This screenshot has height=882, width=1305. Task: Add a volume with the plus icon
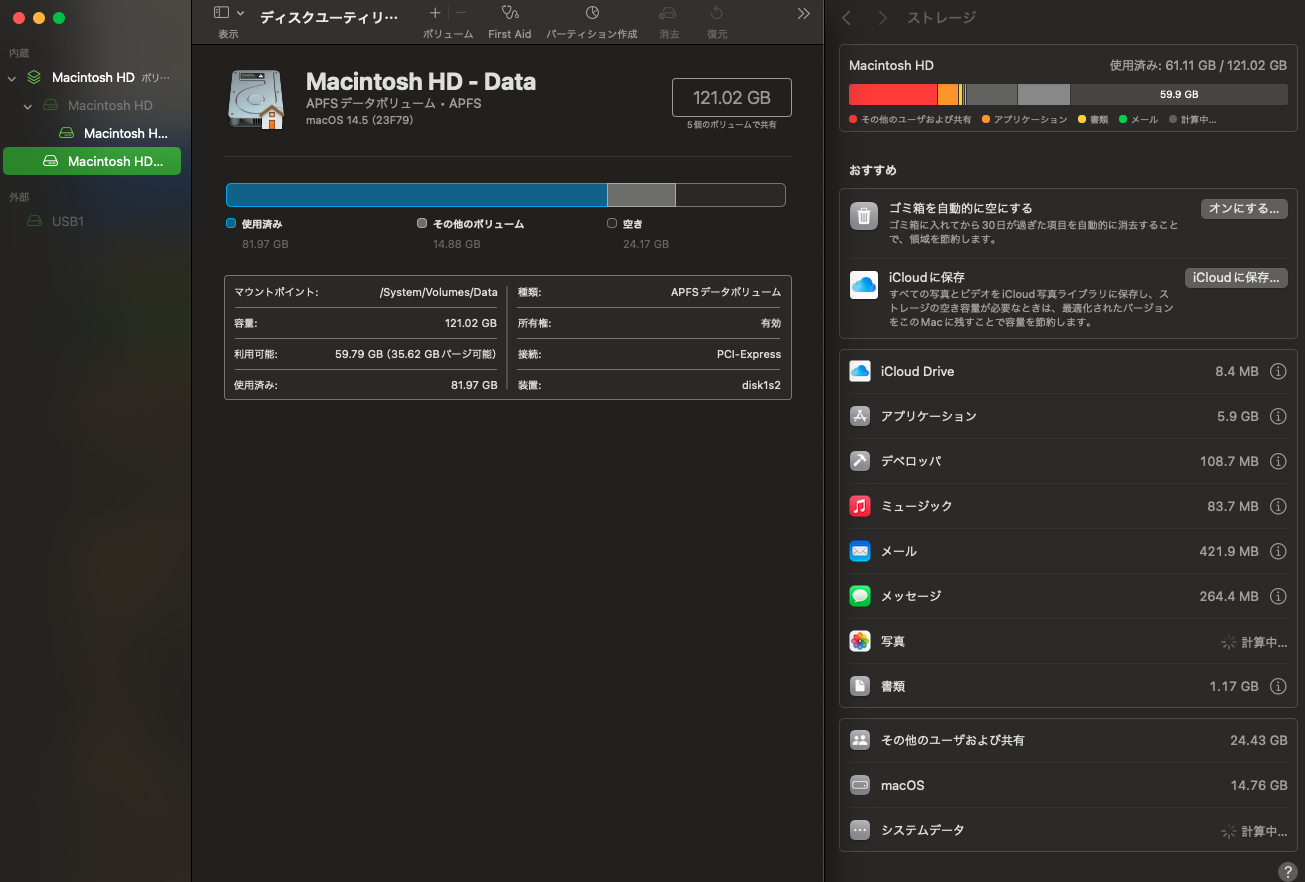(434, 14)
